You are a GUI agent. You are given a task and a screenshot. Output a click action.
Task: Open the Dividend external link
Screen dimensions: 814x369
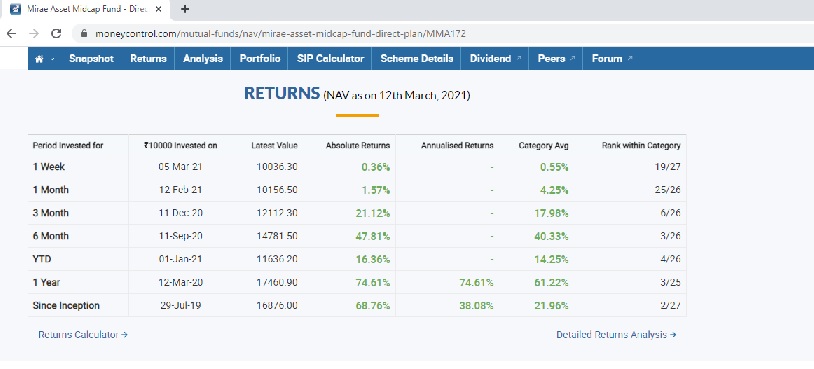pyautogui.click(x=495, y=59)
